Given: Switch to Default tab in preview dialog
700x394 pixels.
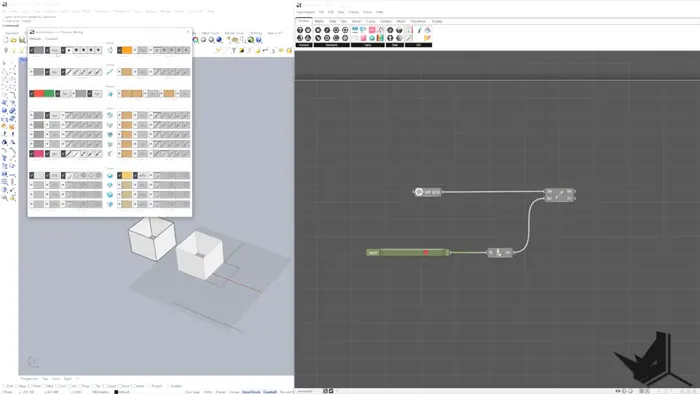Looking at the screenshot, I should 35,39.
